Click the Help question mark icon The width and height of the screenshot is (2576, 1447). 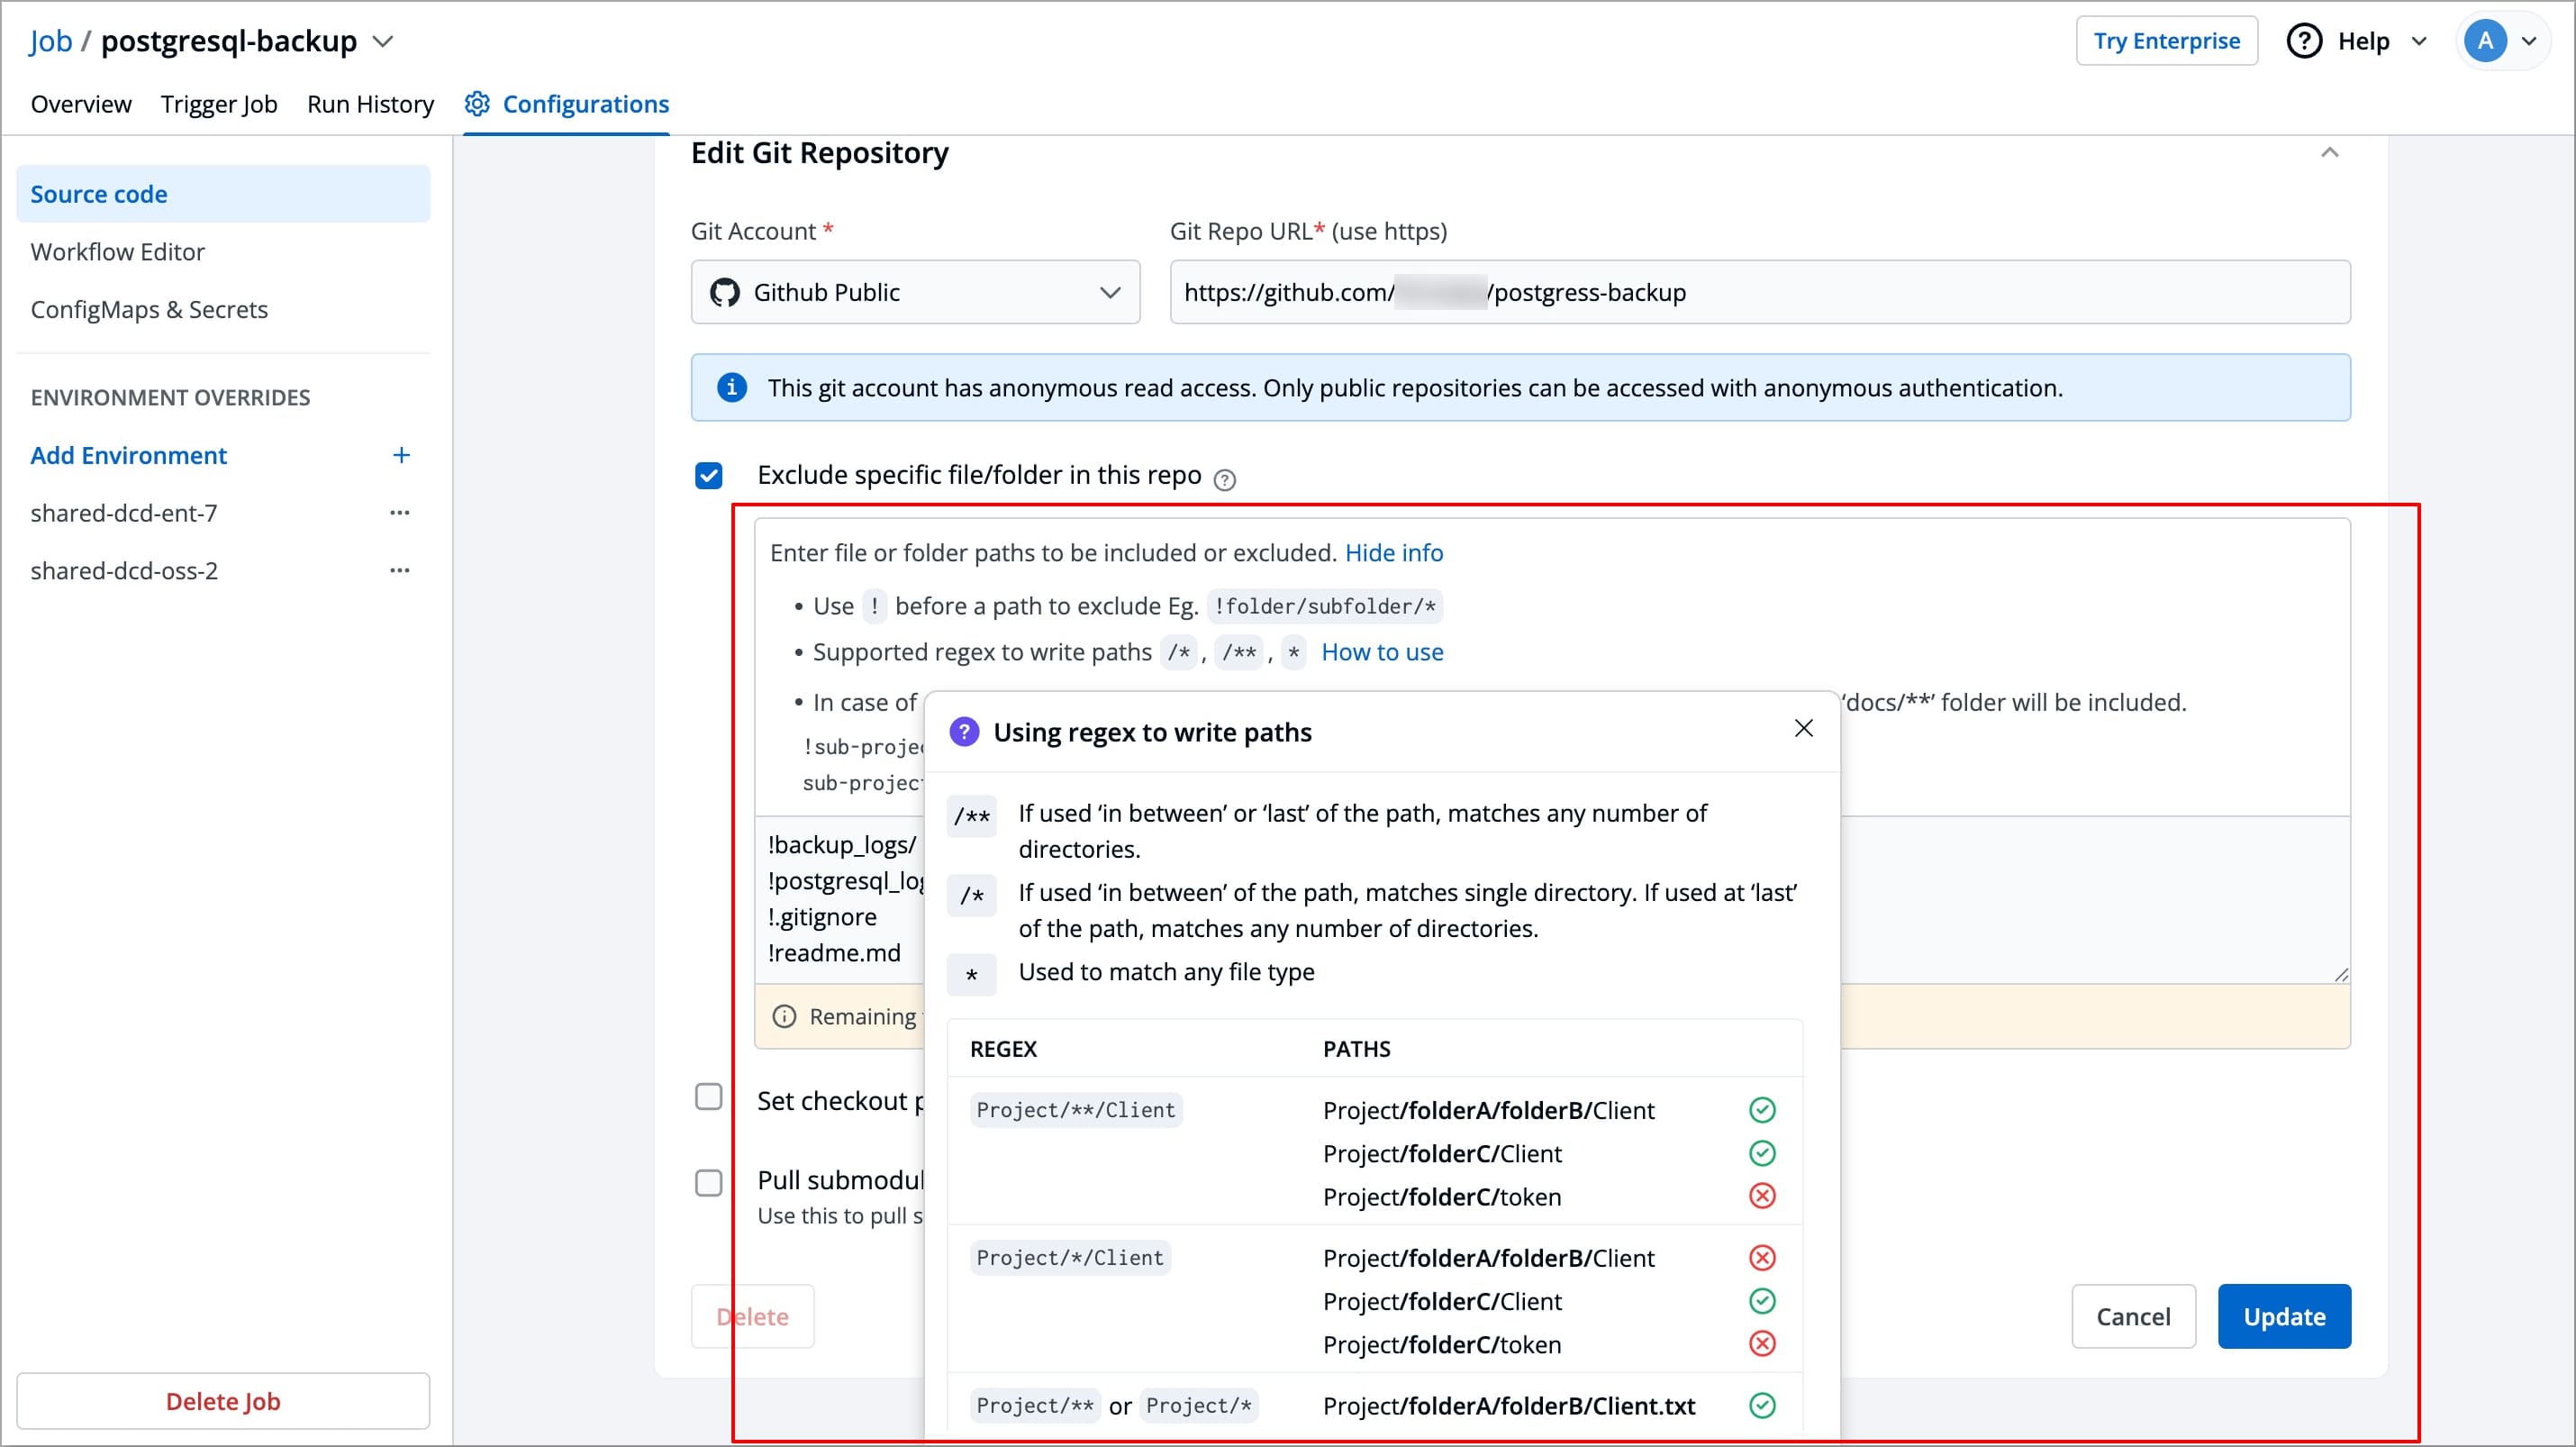pos(2304,41)
